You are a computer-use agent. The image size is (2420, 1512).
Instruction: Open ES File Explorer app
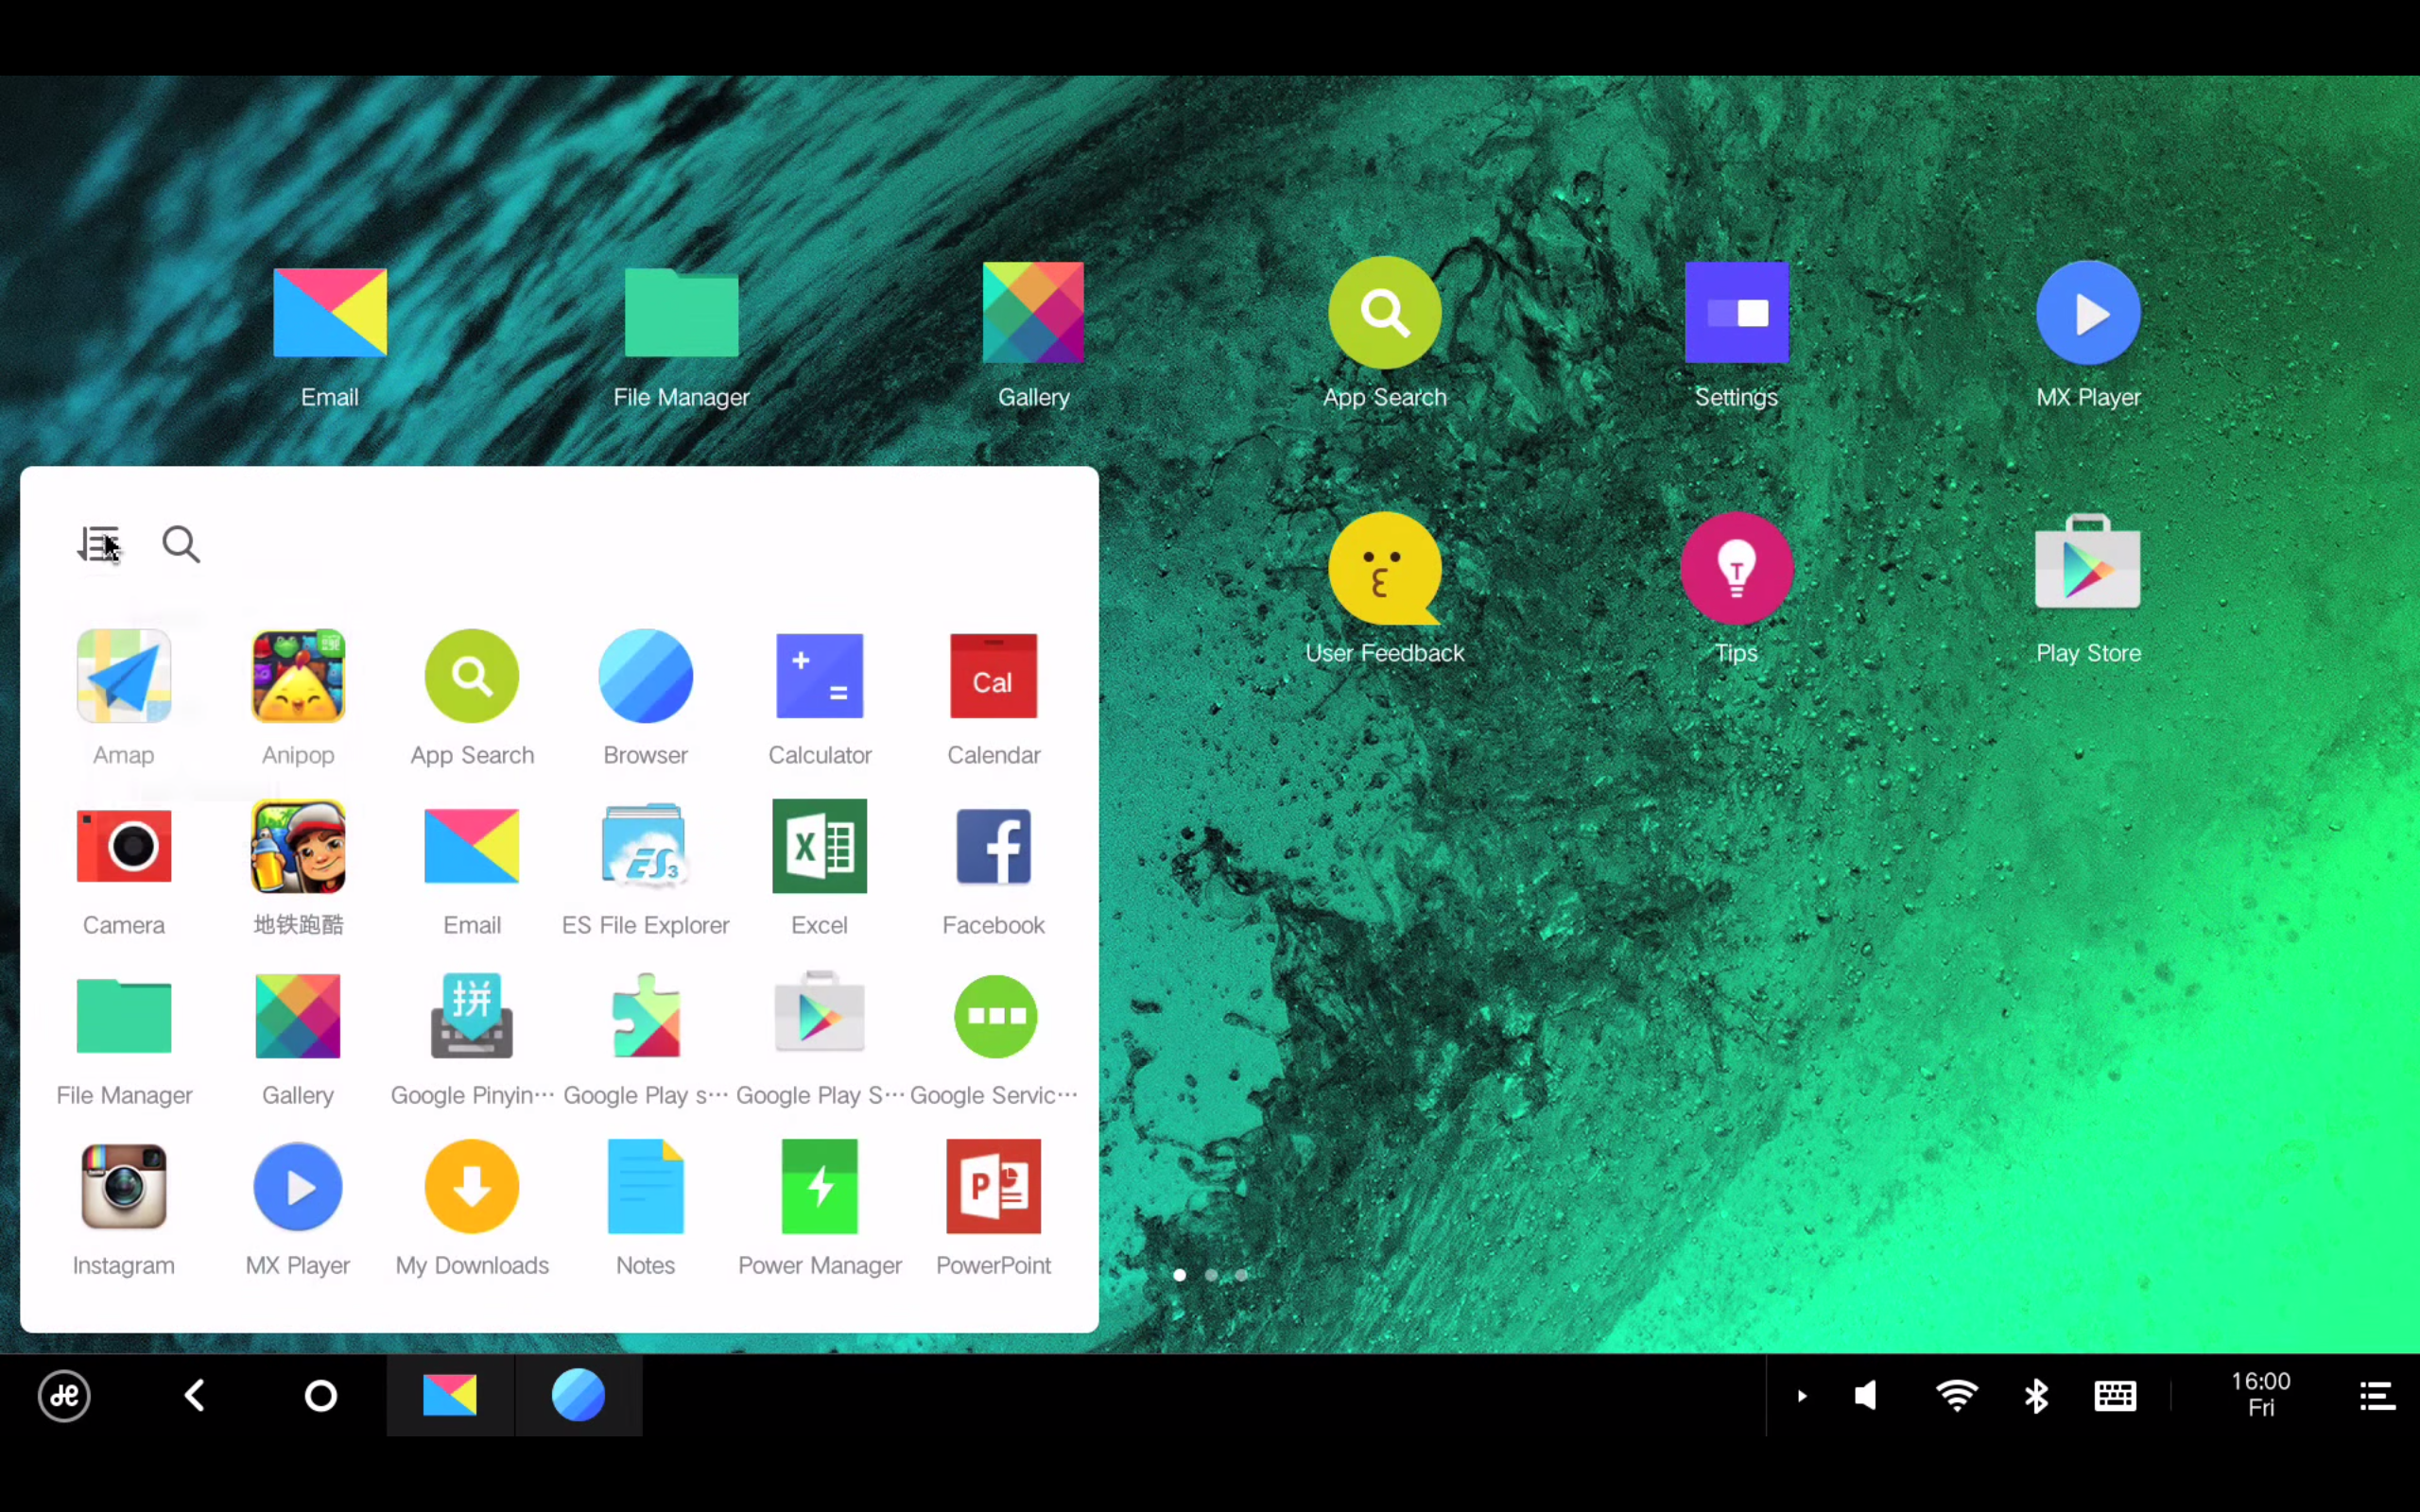click(x=645, y=847)
